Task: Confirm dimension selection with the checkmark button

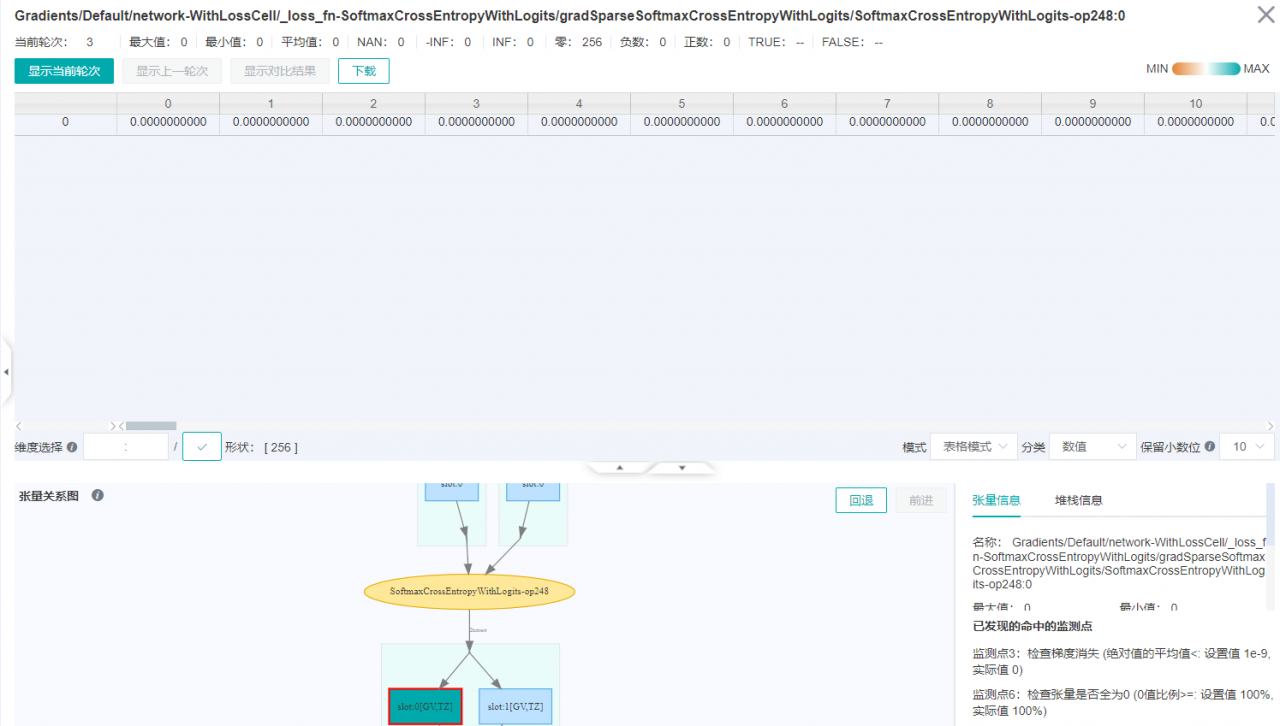Action: (202, 447)
